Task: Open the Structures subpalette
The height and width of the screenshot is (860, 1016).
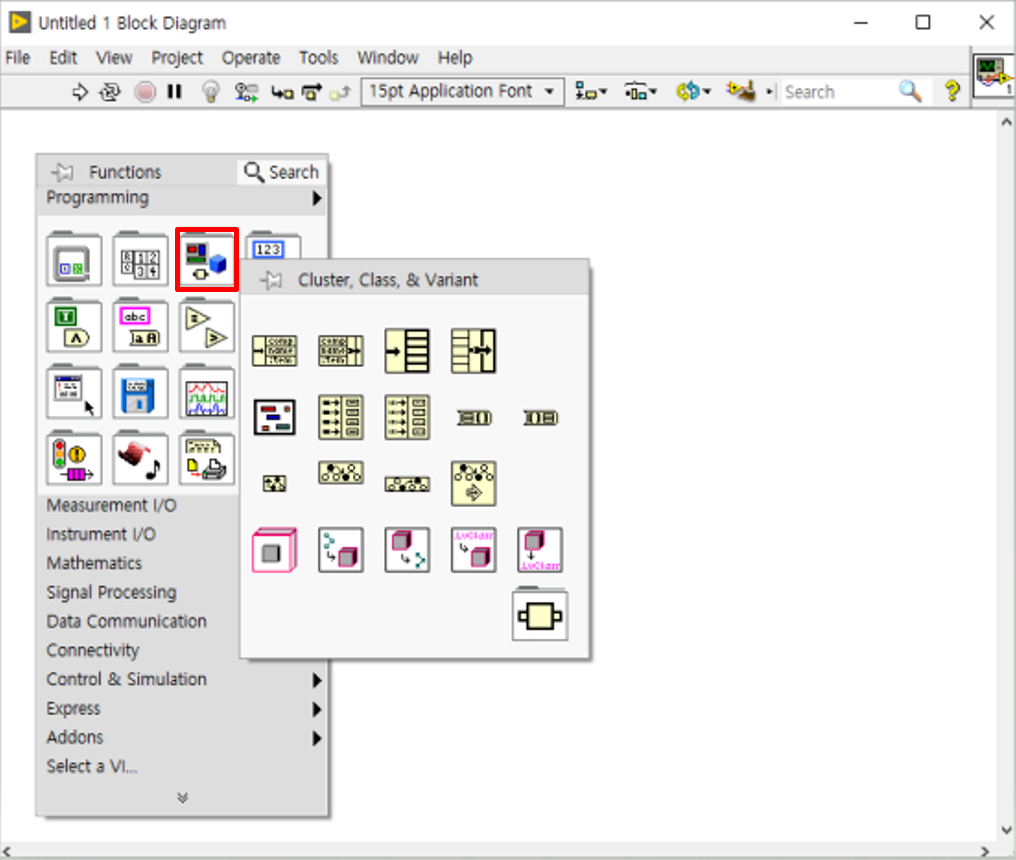Action: (74, 260)
